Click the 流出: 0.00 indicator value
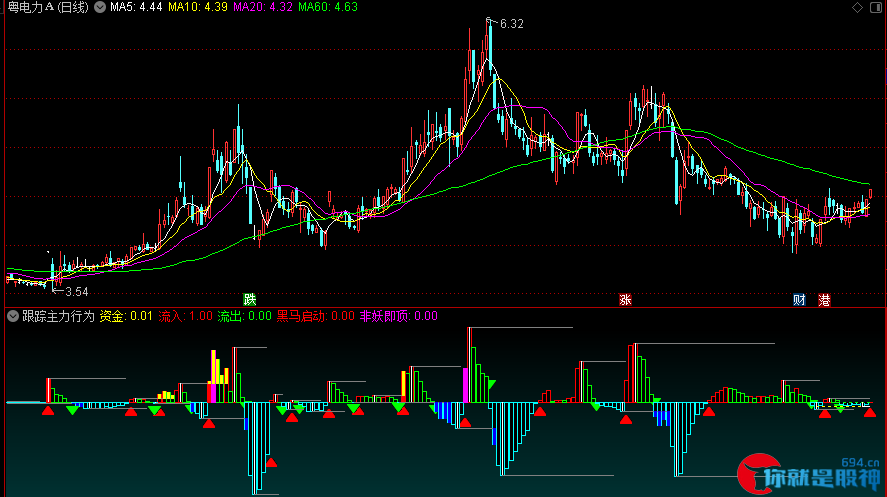 (244, 316)
